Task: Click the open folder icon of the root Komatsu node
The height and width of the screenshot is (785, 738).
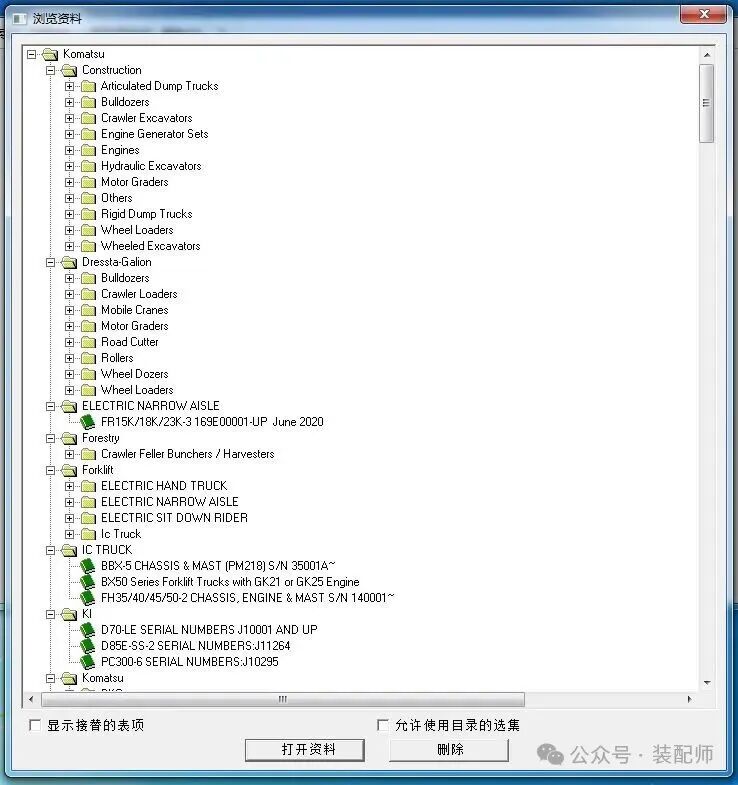Action: (x=50, y=54)
